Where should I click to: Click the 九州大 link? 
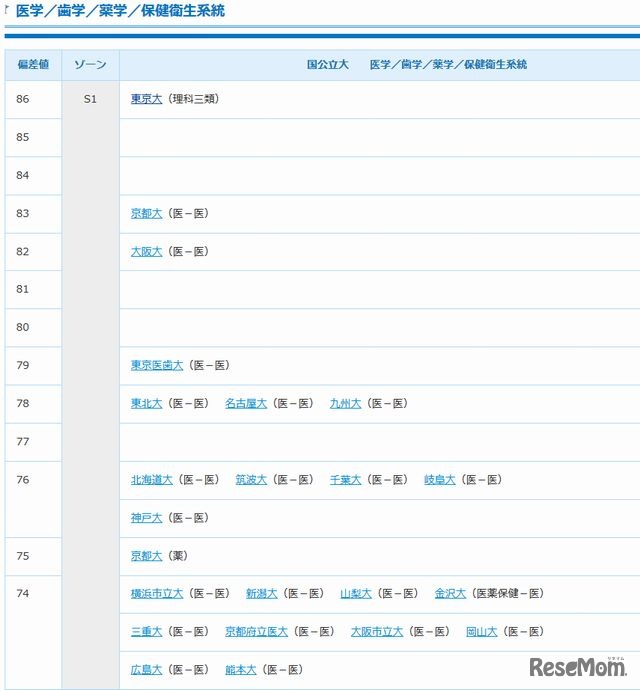pyautogui.click(x=346, y=403)
